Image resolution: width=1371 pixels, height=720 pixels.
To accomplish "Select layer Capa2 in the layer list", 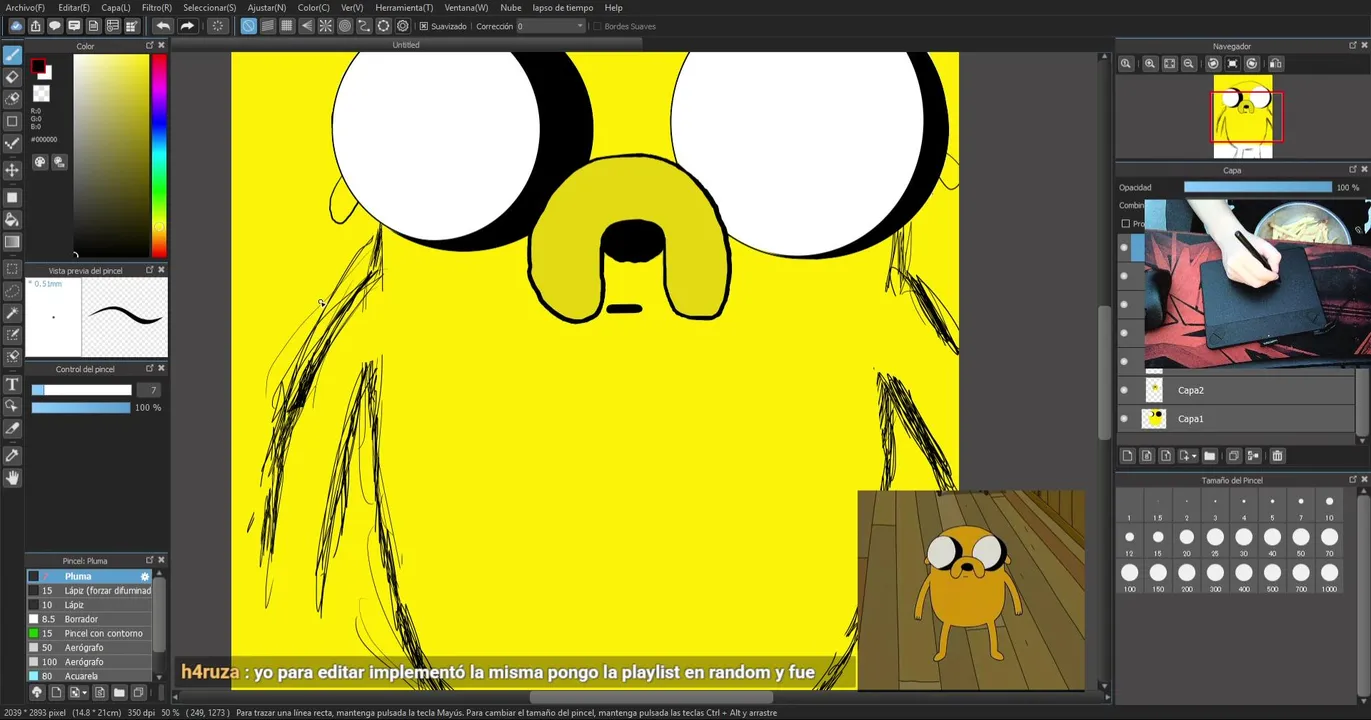I will (x=1237, y=390).
